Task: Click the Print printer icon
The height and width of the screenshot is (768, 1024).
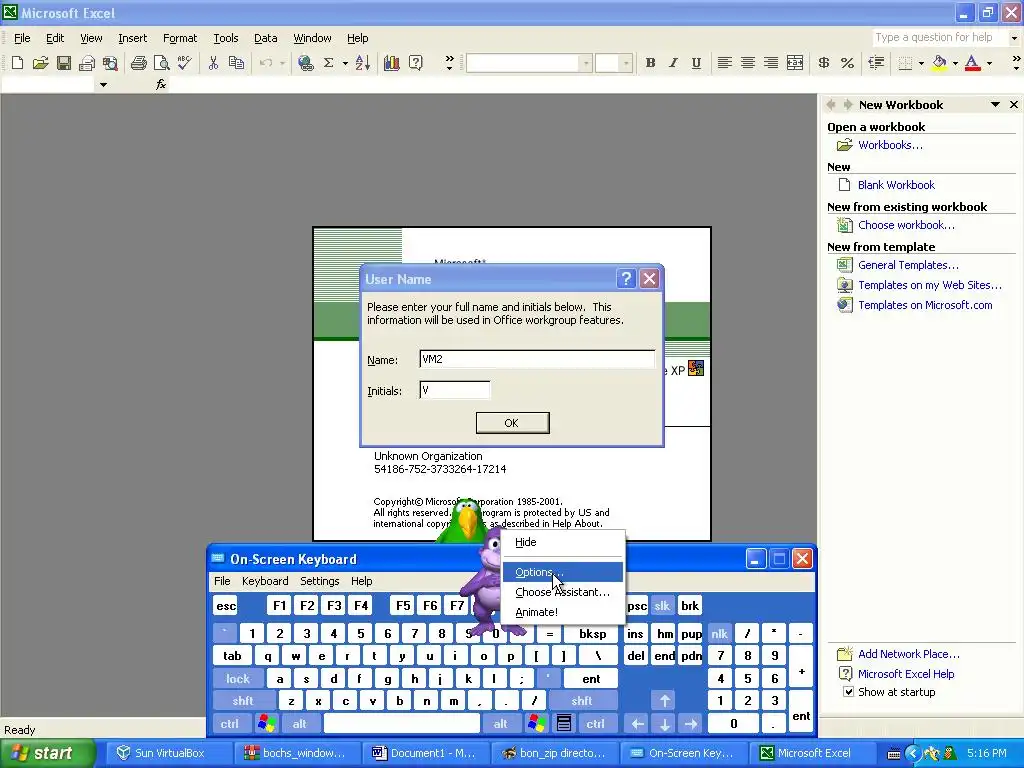Action: coord(138,63)
